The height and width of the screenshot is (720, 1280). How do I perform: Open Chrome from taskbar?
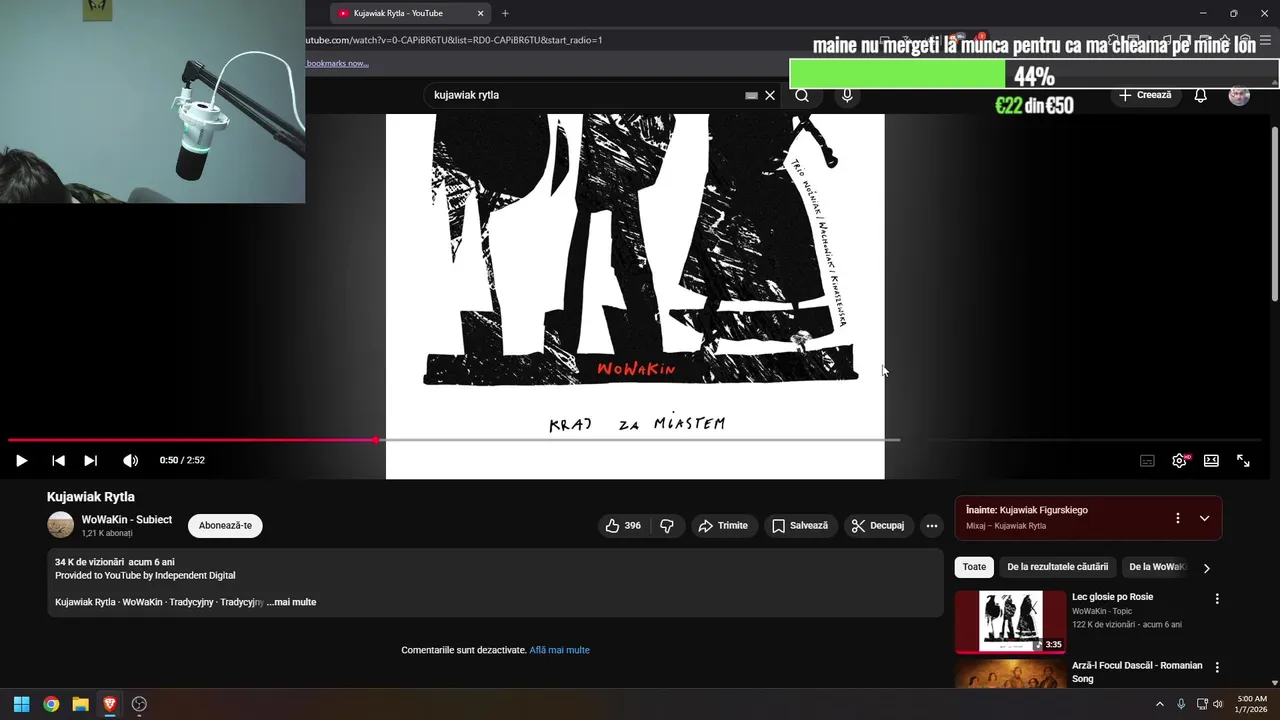[51, 704]
